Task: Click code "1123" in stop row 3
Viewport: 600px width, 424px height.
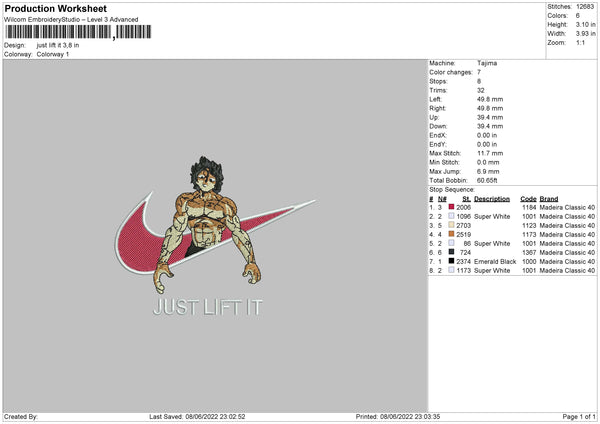Action: [529, 225]
